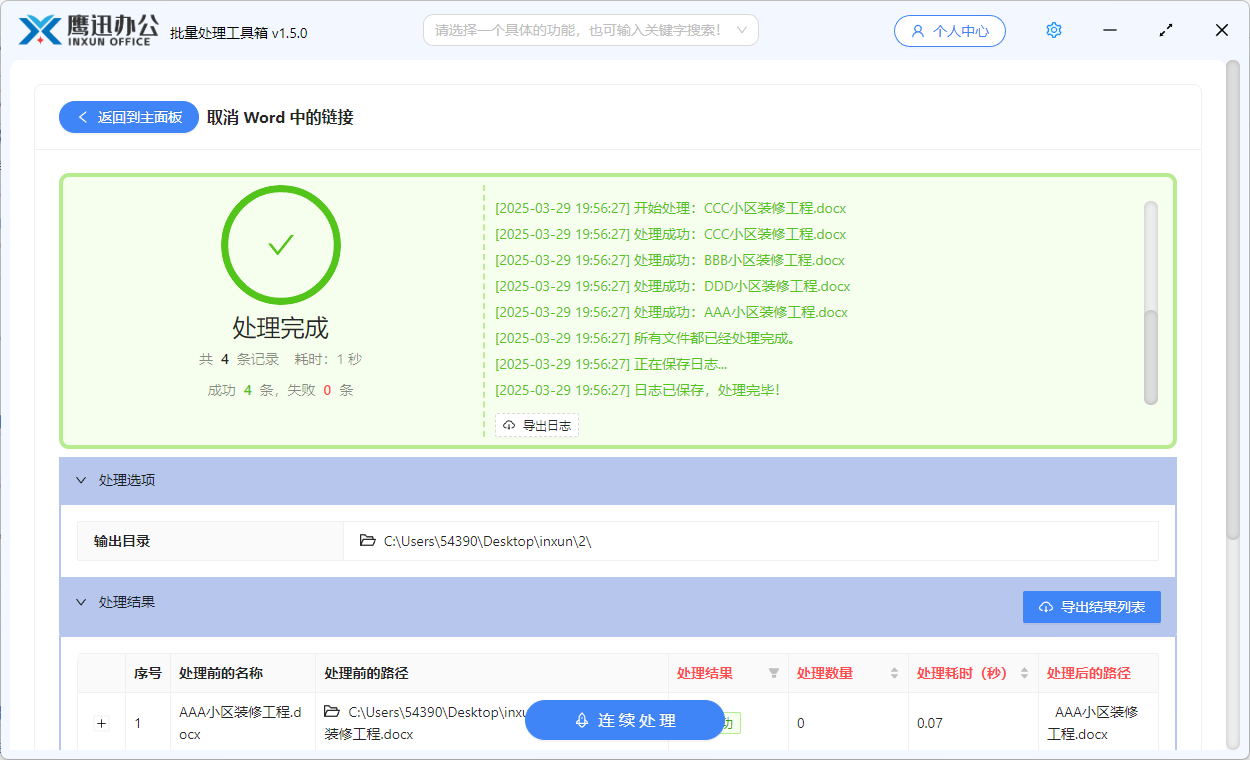Click the folder icon beside 输出目录 path

[x=368, y=540]
